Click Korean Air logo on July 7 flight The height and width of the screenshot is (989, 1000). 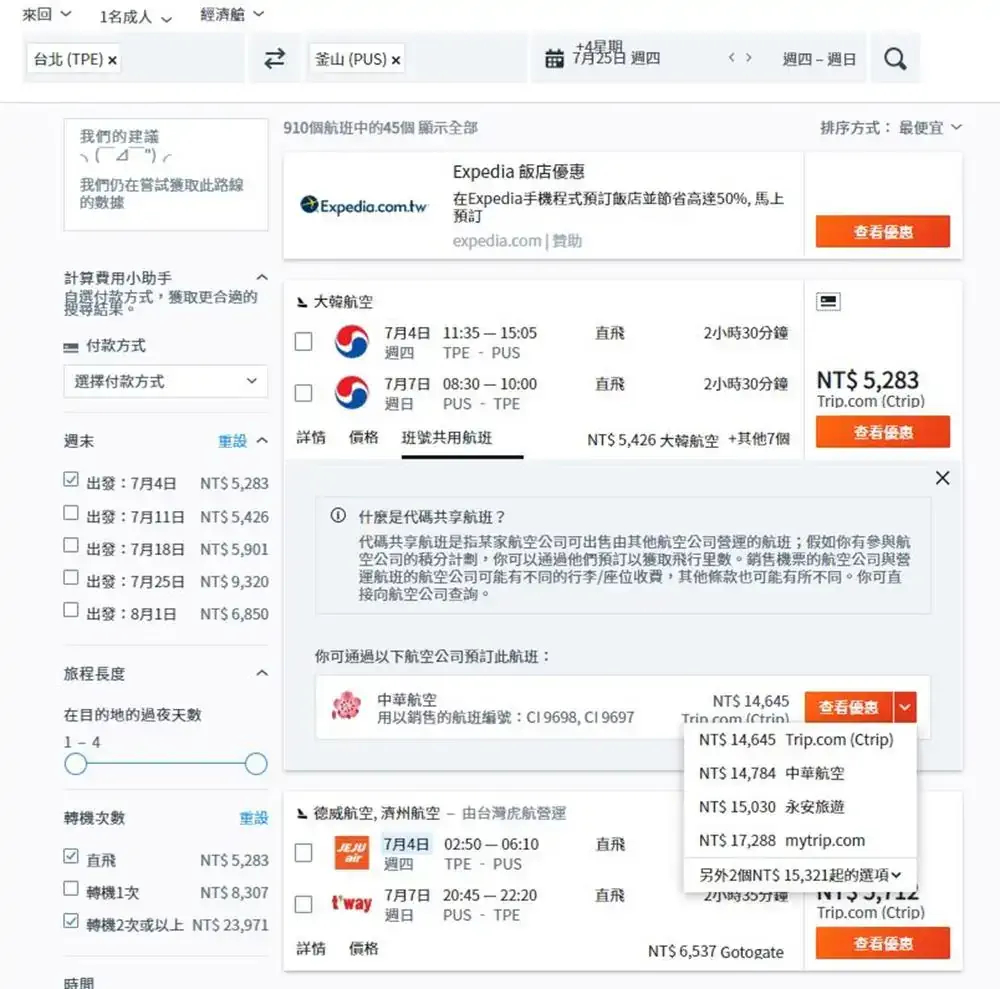pyautogui.click(x=351, y=392)
